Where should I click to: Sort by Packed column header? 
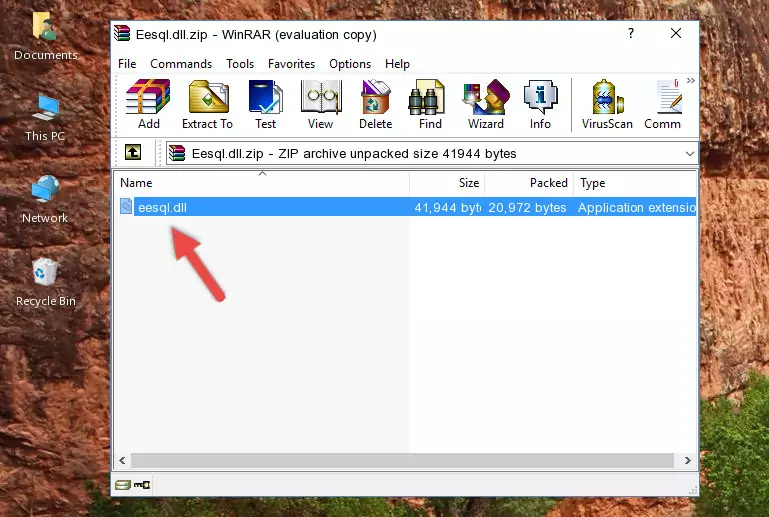click(529, 183)
